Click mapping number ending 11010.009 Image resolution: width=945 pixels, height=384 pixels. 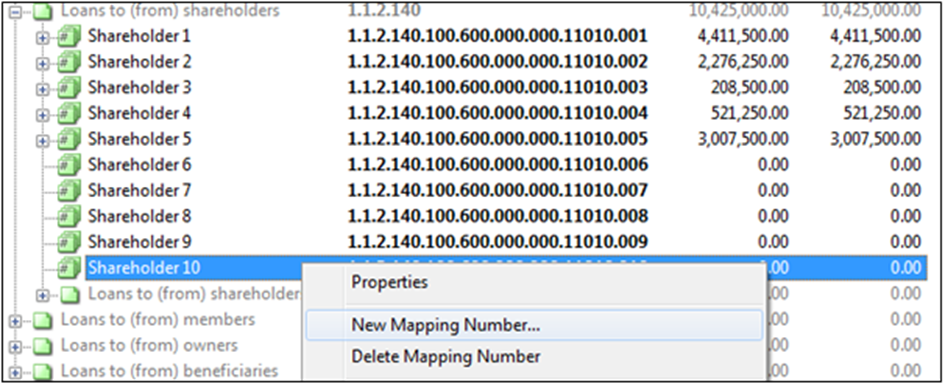coord(497,241)
